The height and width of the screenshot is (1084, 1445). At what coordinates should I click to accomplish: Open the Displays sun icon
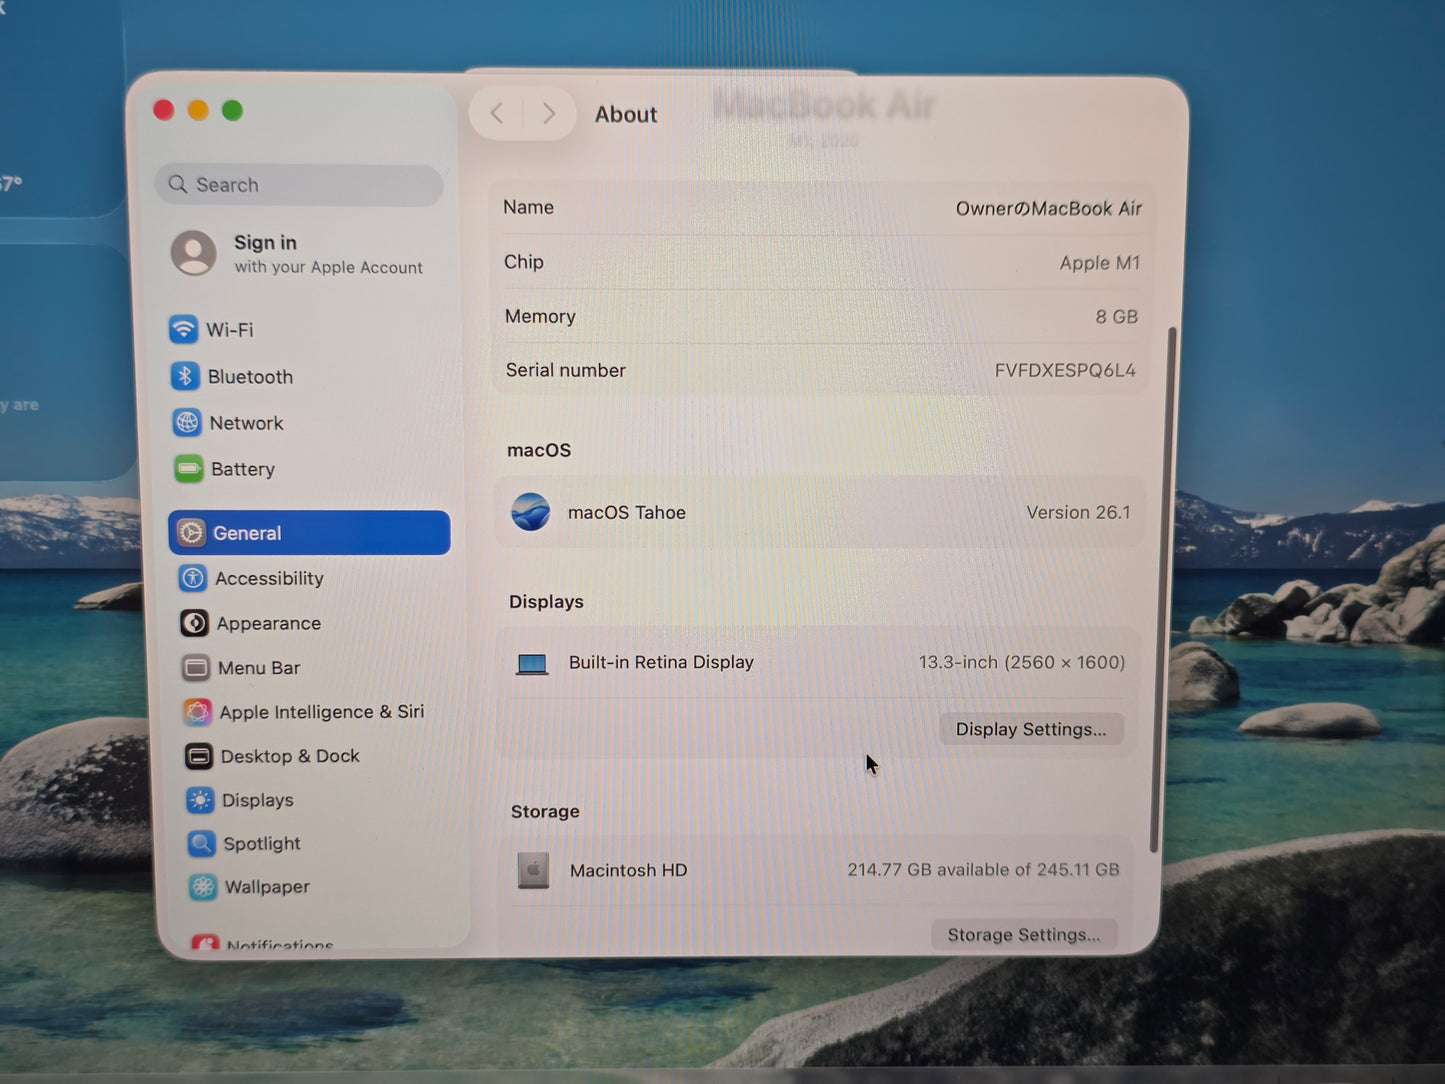[200, 800]
